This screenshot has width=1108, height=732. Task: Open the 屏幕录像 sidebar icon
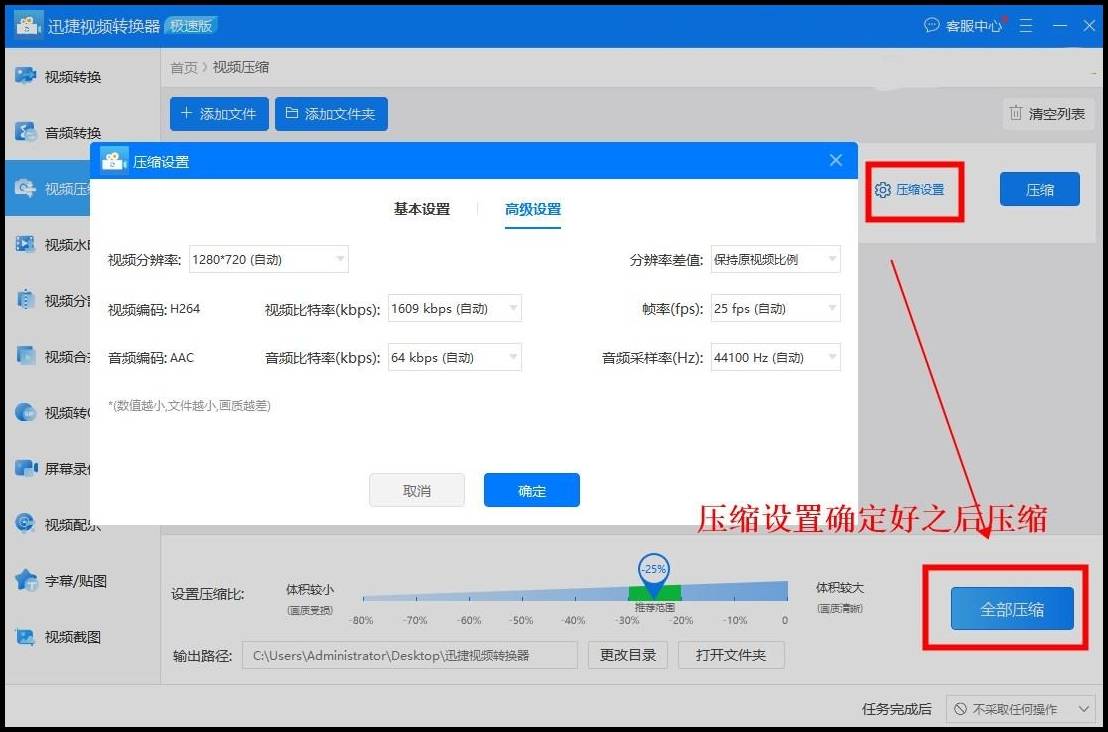(x=25, y=468)
